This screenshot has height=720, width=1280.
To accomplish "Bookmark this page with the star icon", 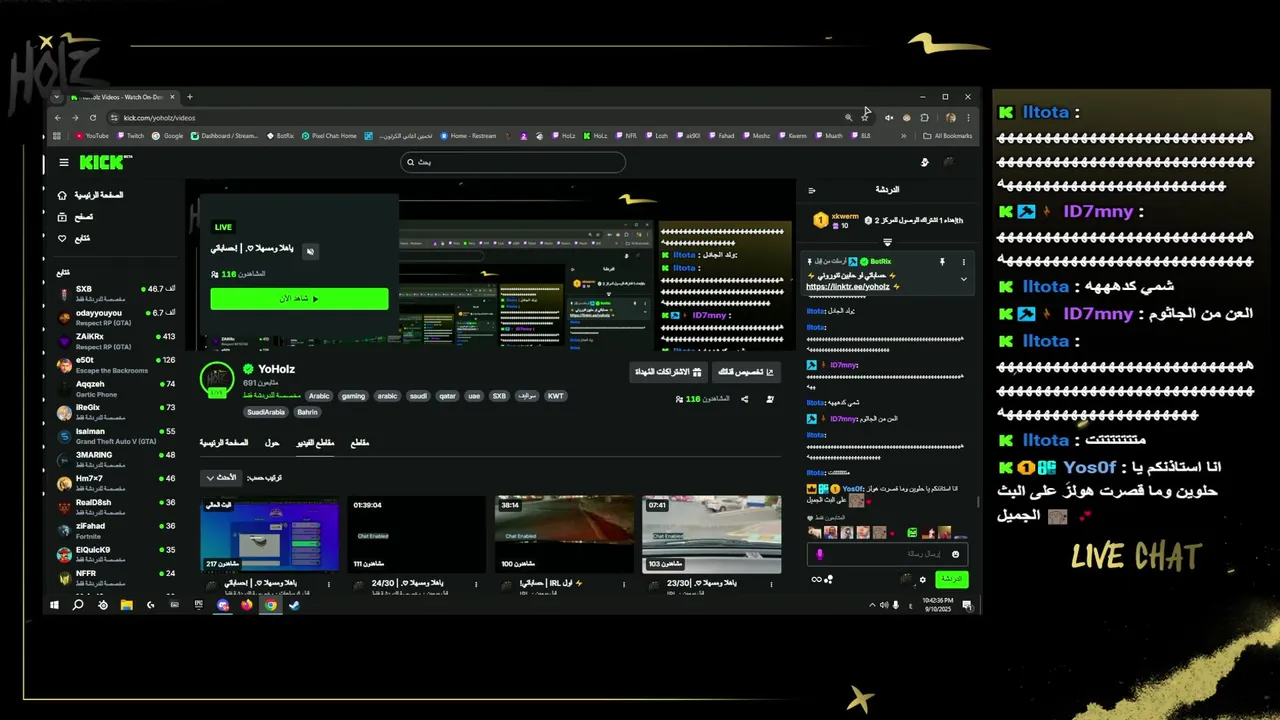I will [x=866, y=118].
